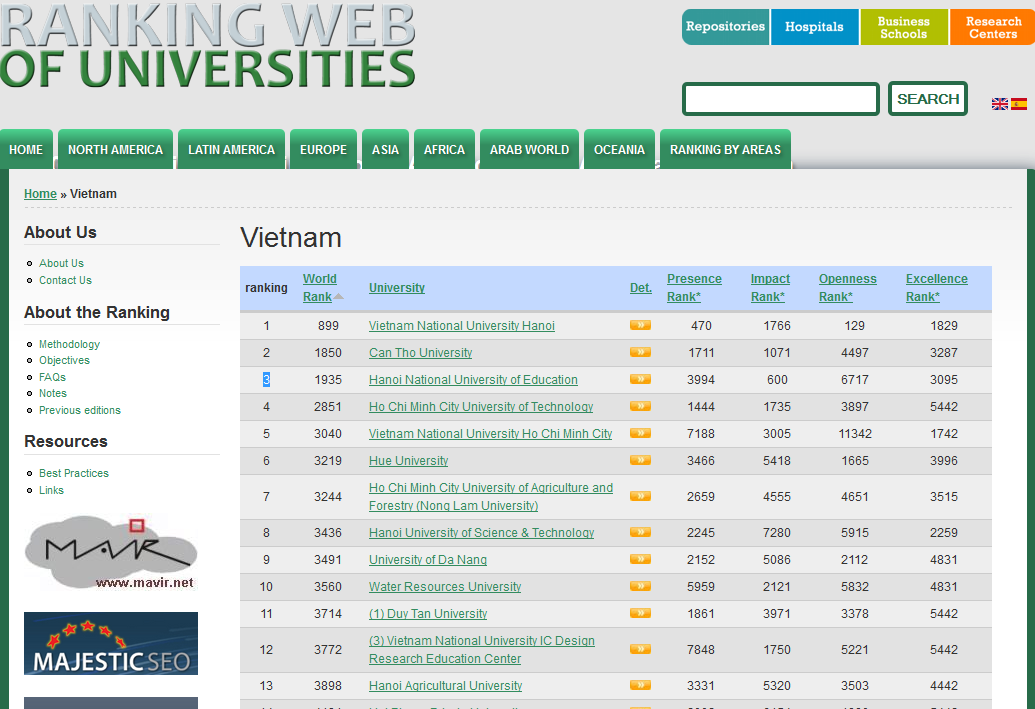Sort table by Excellence Rank column
The height and width of the screenshot is (709, 1035).
[937, 288]
